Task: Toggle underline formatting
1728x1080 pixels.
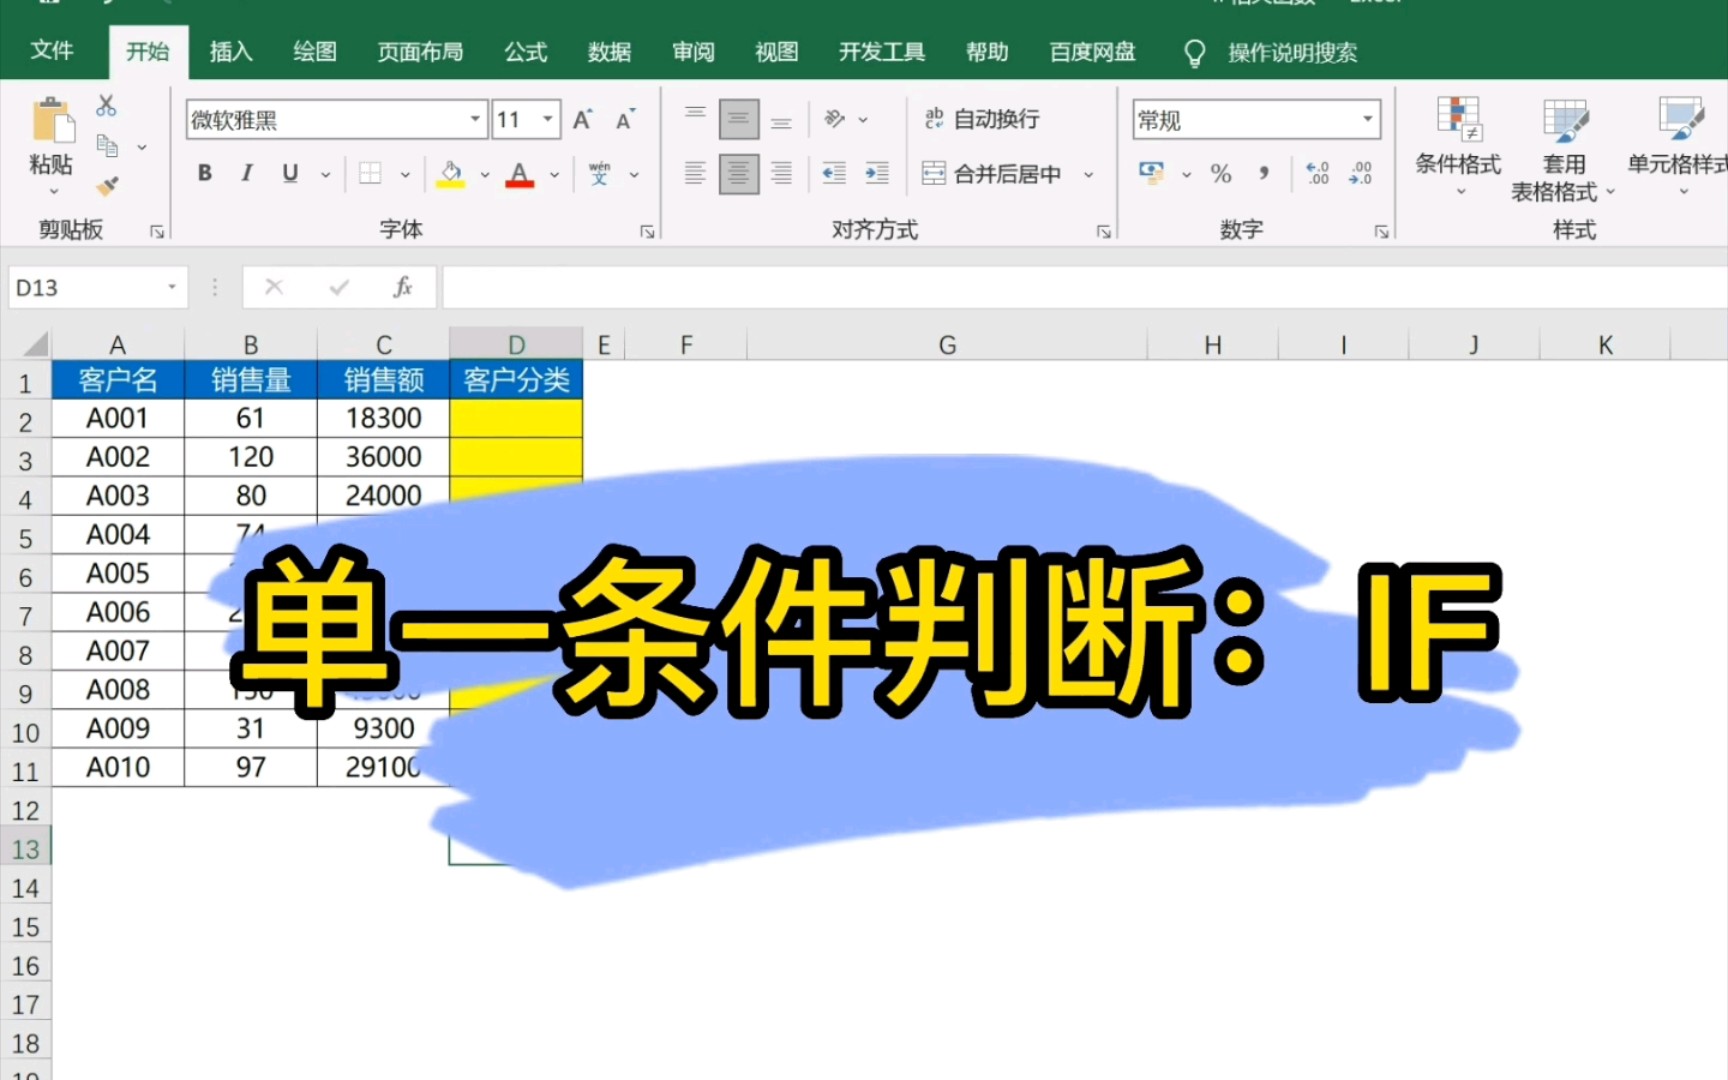Action: [288, 173]
